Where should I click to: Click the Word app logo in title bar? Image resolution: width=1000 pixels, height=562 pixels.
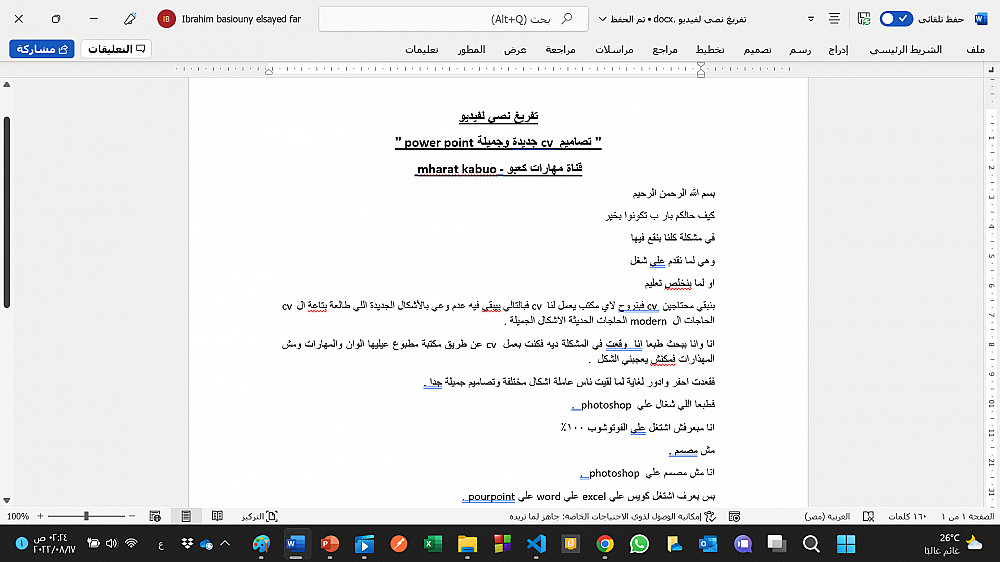[981, 19]
